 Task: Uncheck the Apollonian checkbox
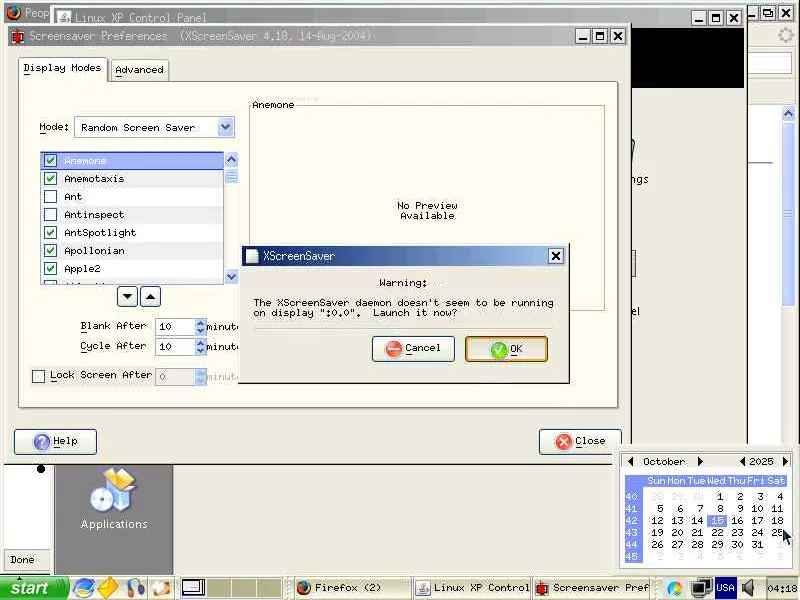click(51, 251)
